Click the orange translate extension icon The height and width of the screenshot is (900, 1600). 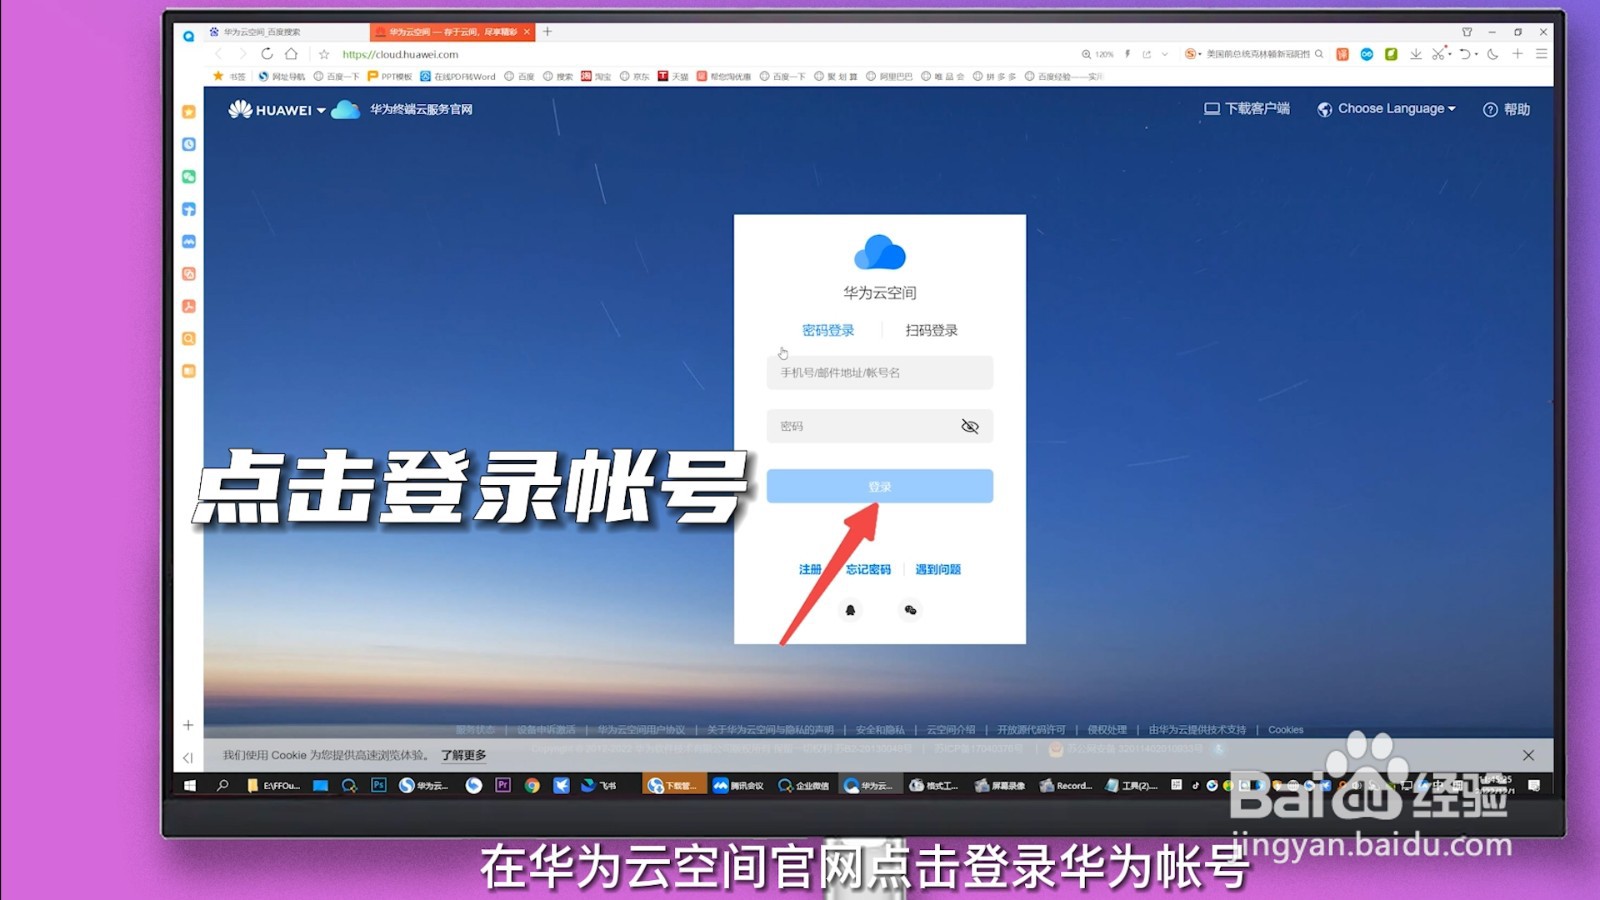(x=1342, y=54)
